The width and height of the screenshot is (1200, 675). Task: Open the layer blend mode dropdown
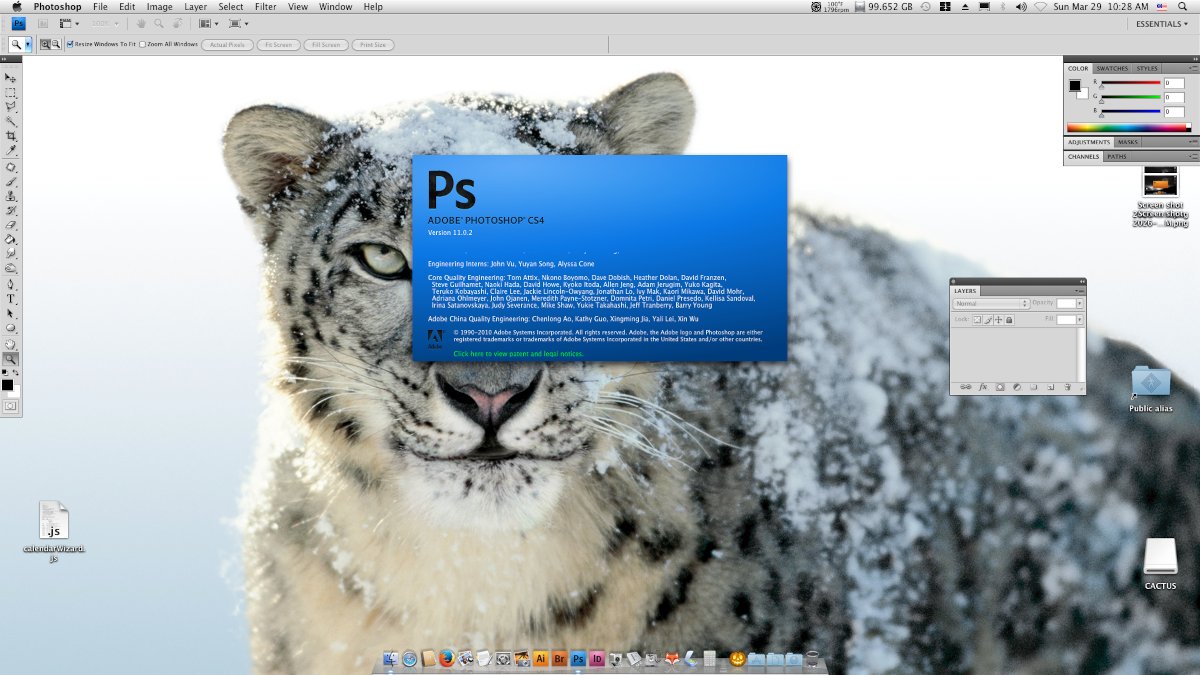coord(991,303)
